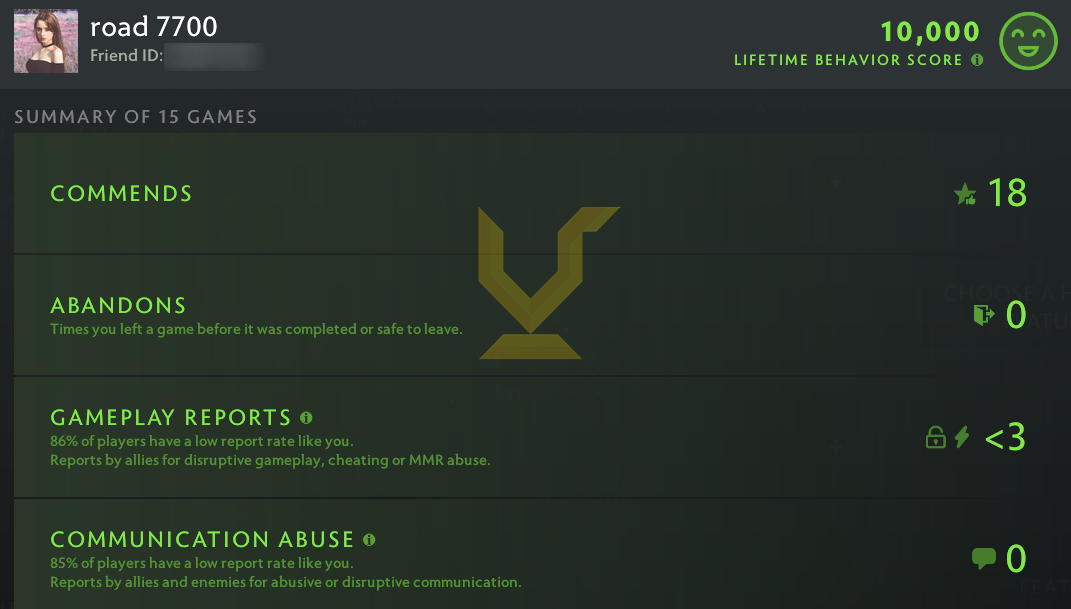
Task: Click the commends count 18
Action: point(1007,193)
